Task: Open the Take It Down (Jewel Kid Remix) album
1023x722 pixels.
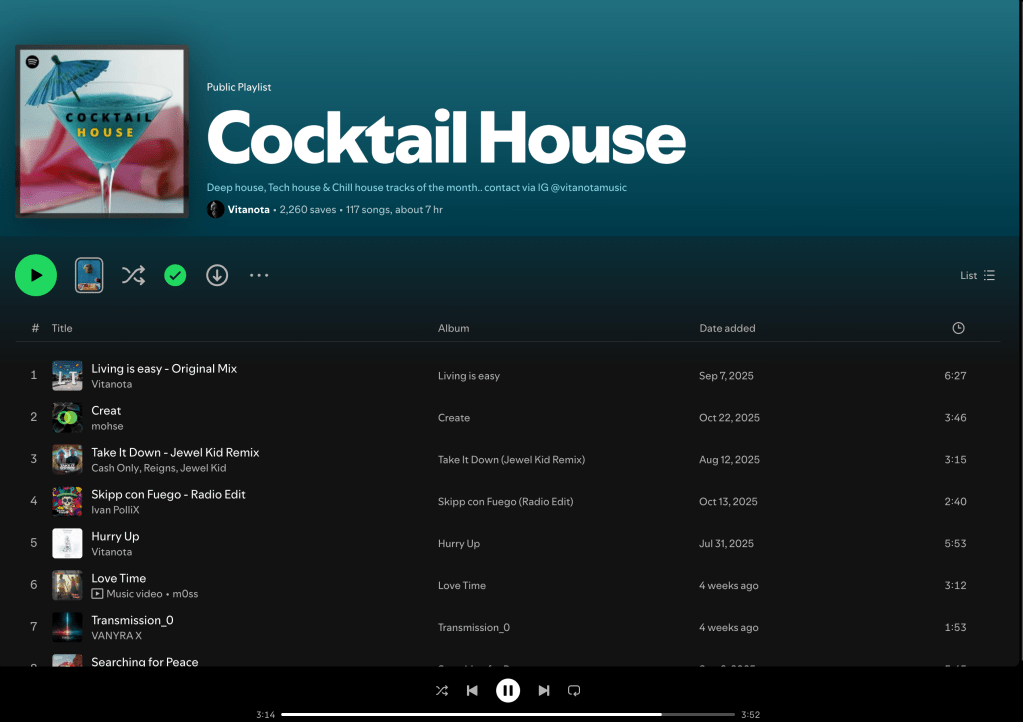Action: [x=512, y=459]
